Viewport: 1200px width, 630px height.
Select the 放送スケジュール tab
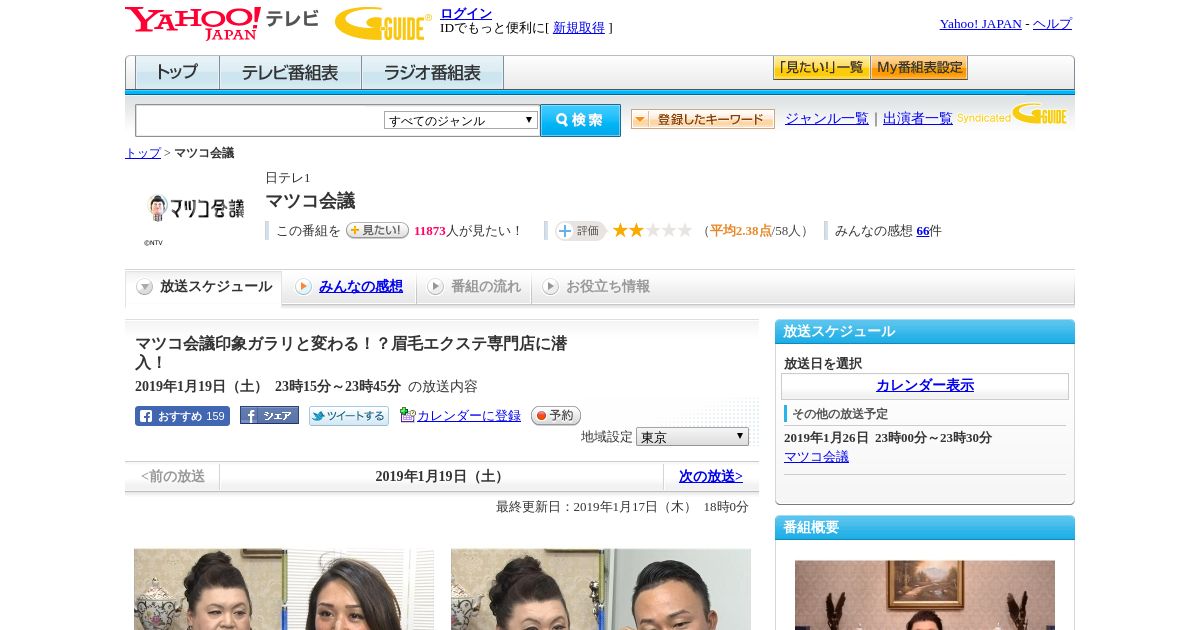[203, 287]
